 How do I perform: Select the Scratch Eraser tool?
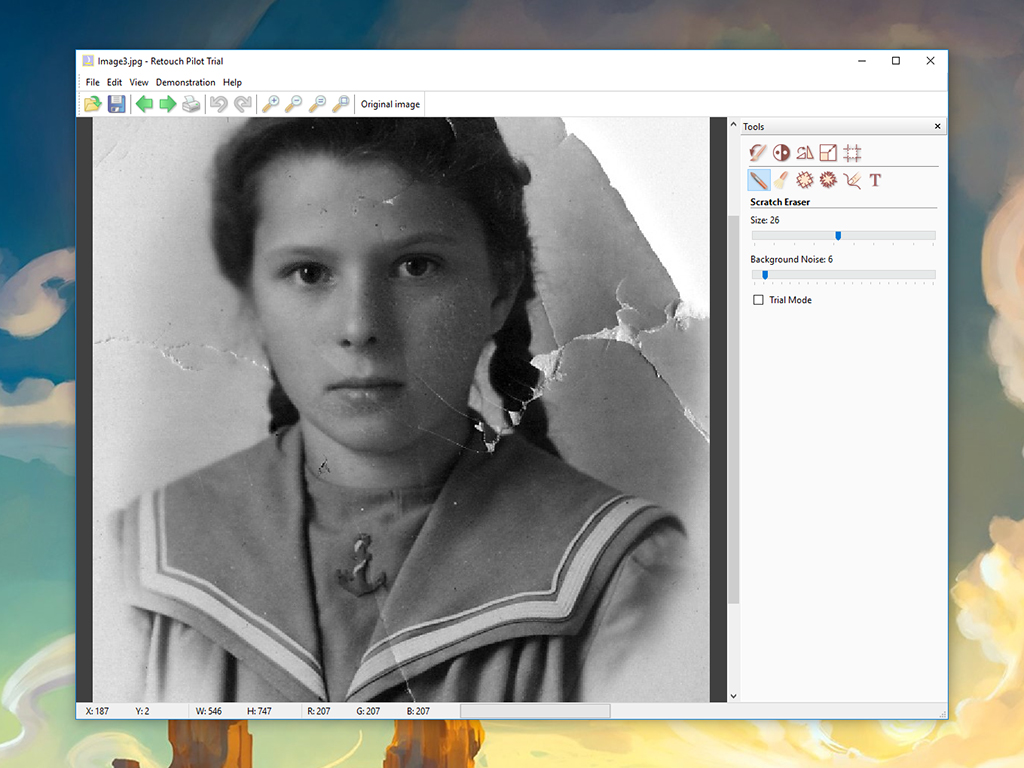759,180
